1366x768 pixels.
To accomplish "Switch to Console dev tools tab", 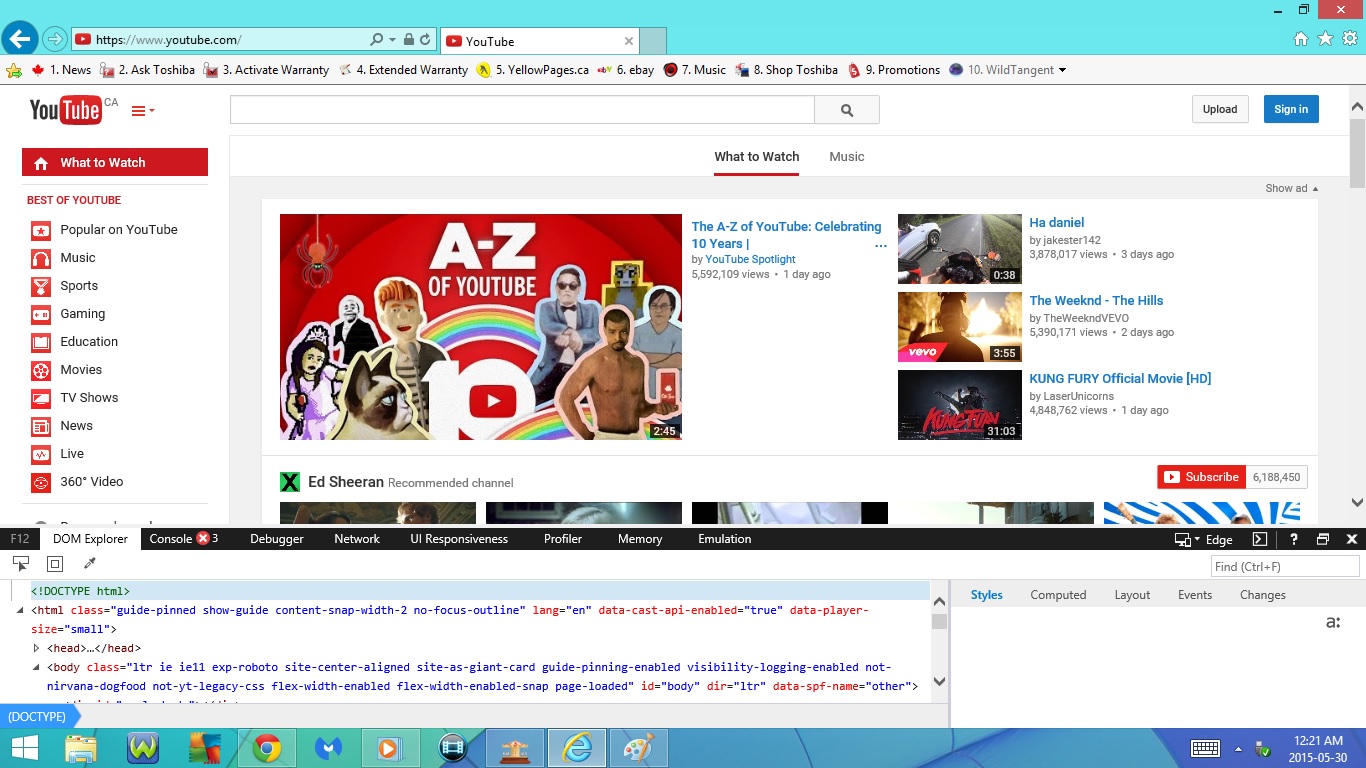I will (x=183, y=539).
